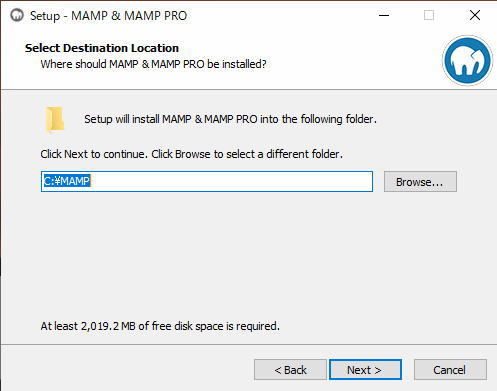Cancel the MAMP installation
Screen dimensions: 497x391
tap(450, 370)
